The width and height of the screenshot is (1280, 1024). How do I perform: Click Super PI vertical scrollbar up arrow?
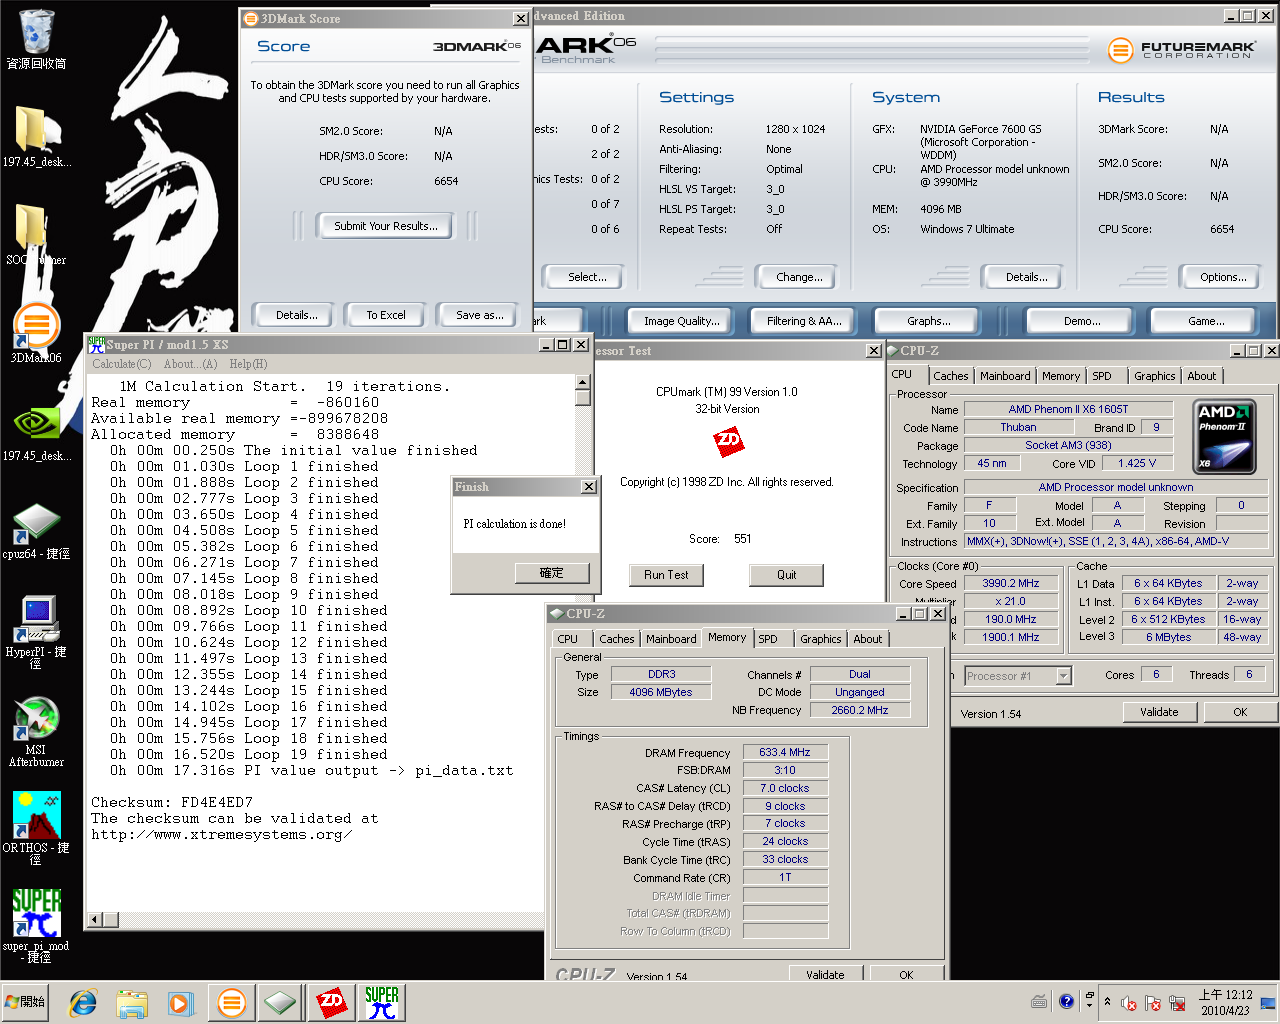tap(583, 382)
